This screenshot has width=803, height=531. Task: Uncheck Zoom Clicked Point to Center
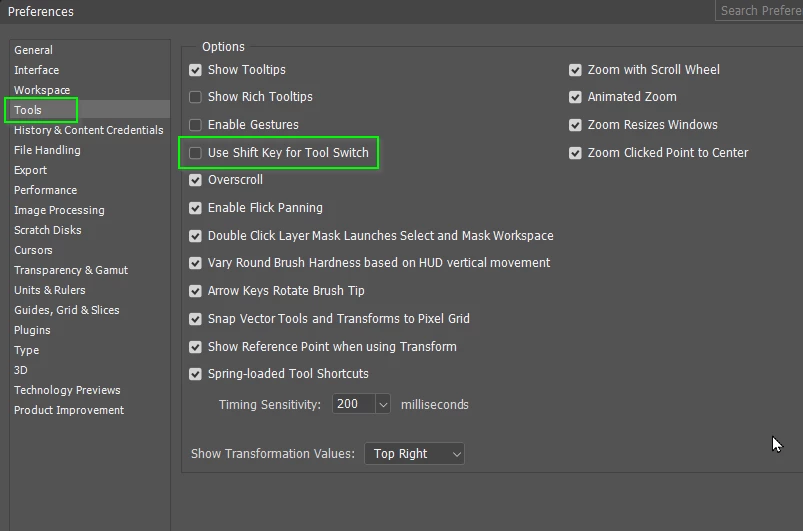point(575,153)
